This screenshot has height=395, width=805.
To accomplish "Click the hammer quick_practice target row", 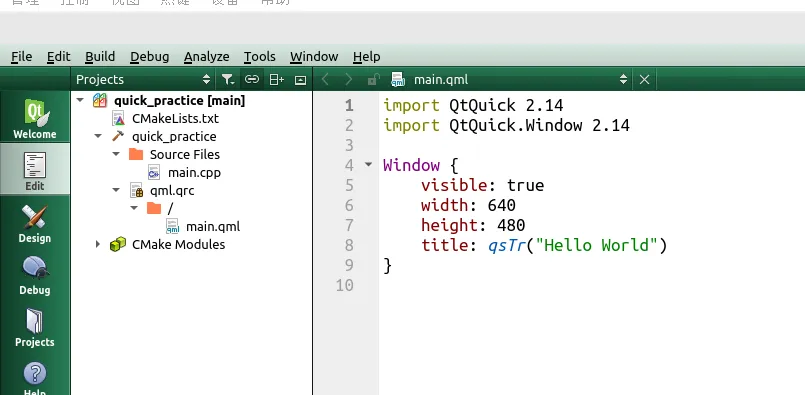I will click(174, 137).
